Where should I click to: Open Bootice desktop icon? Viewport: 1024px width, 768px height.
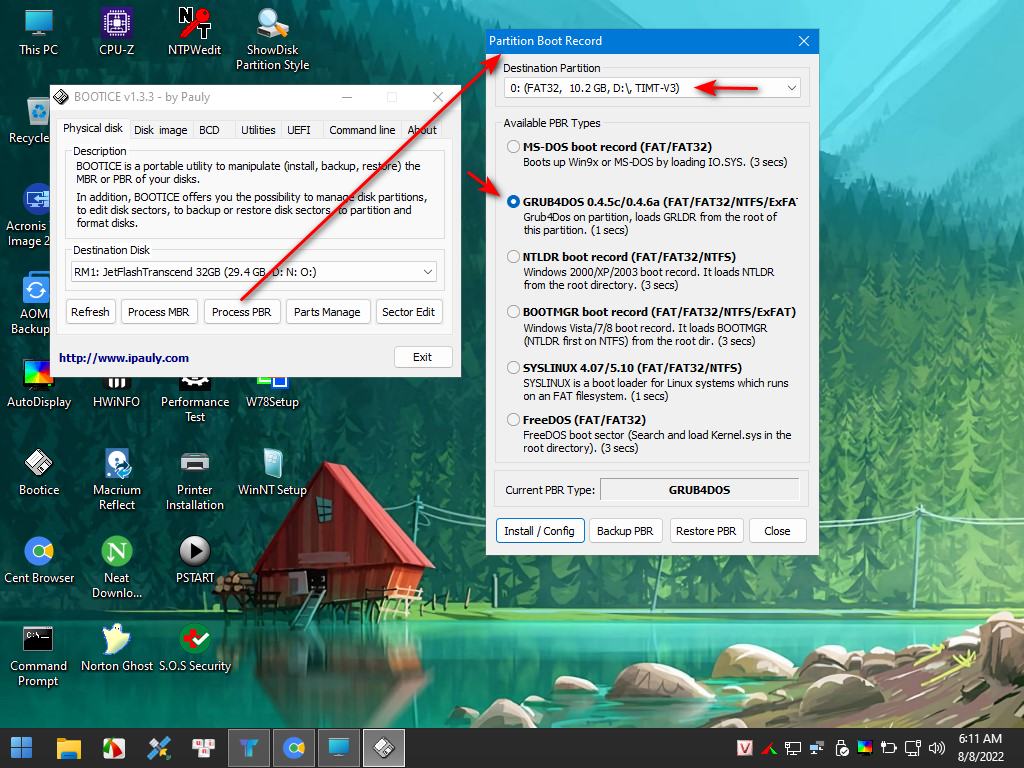[39, 472]
